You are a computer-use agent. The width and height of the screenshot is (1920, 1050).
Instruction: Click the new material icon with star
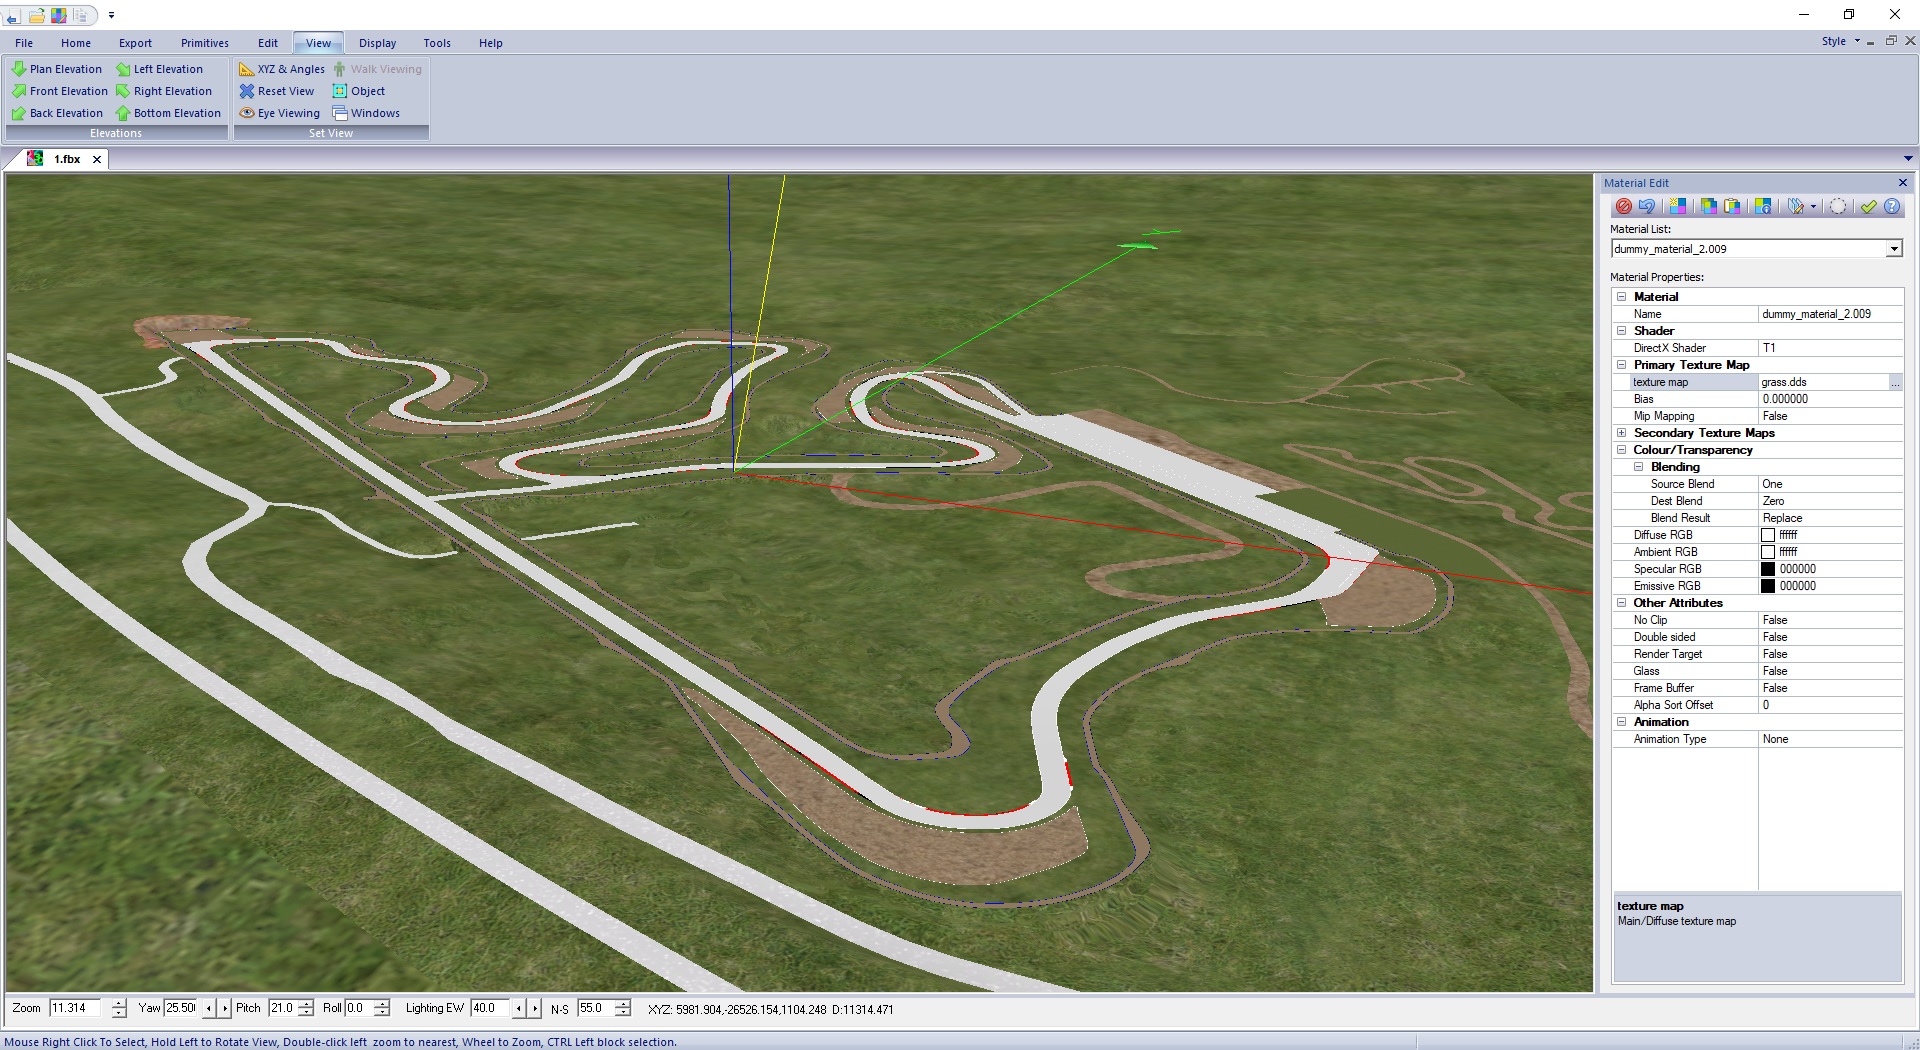coord(1677,206)
